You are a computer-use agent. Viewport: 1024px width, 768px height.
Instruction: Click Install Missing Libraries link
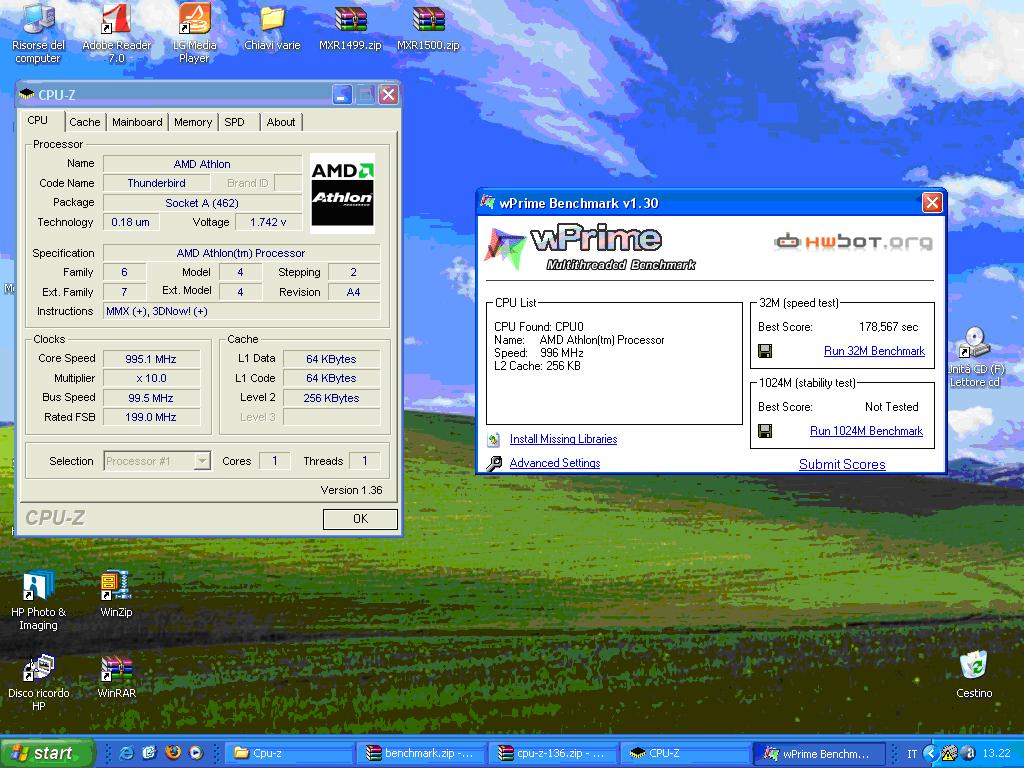click(x=564, y=440)
